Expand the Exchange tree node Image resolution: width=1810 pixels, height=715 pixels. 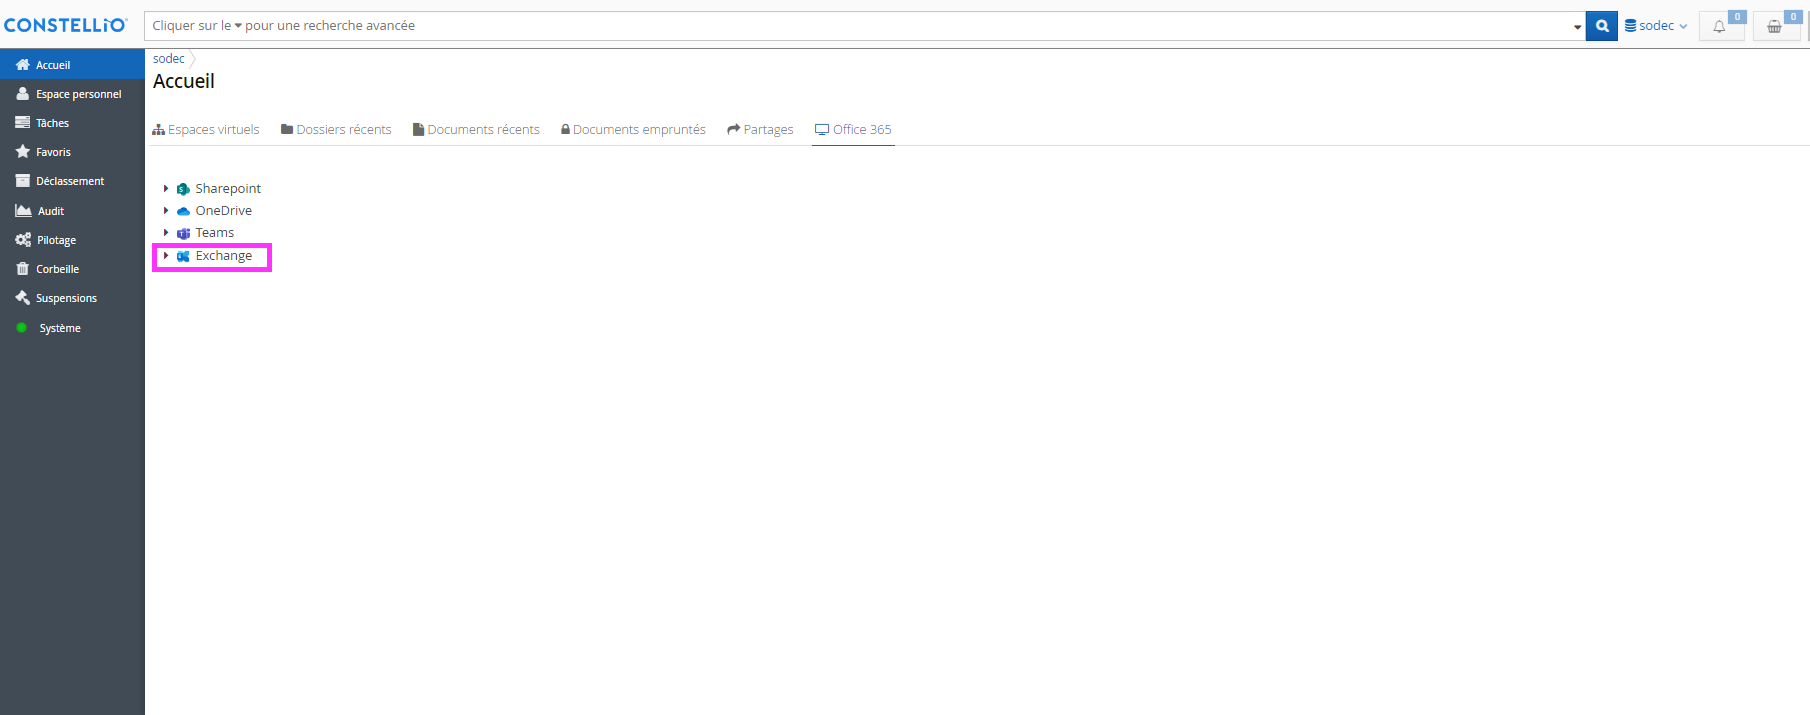pyautogui.click(x=166, y=256)
